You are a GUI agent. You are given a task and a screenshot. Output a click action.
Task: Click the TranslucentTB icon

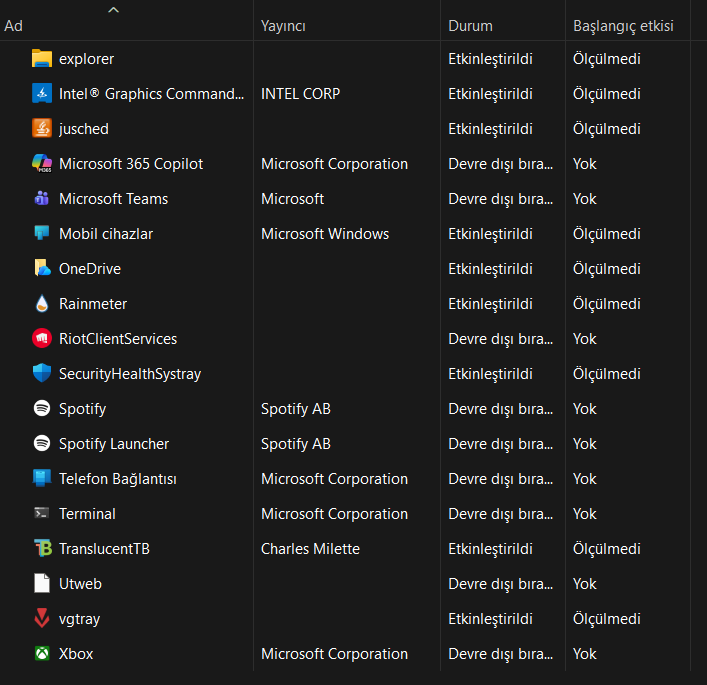point(43,548)
